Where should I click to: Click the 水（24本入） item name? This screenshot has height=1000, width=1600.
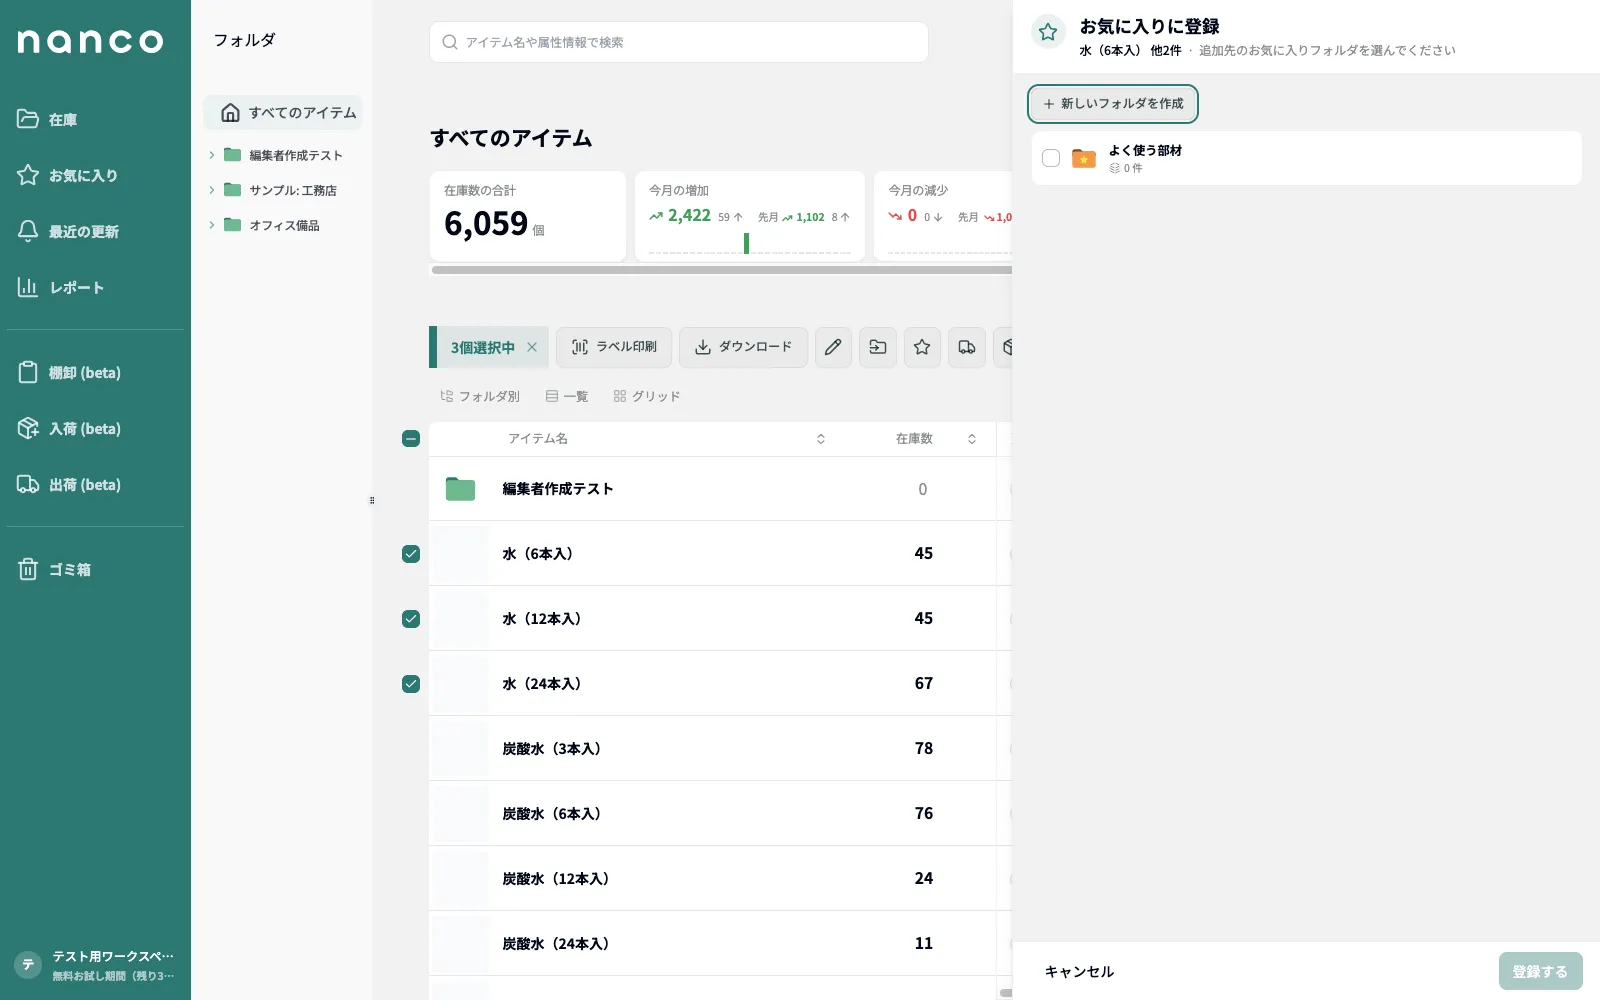coord(542,683)
